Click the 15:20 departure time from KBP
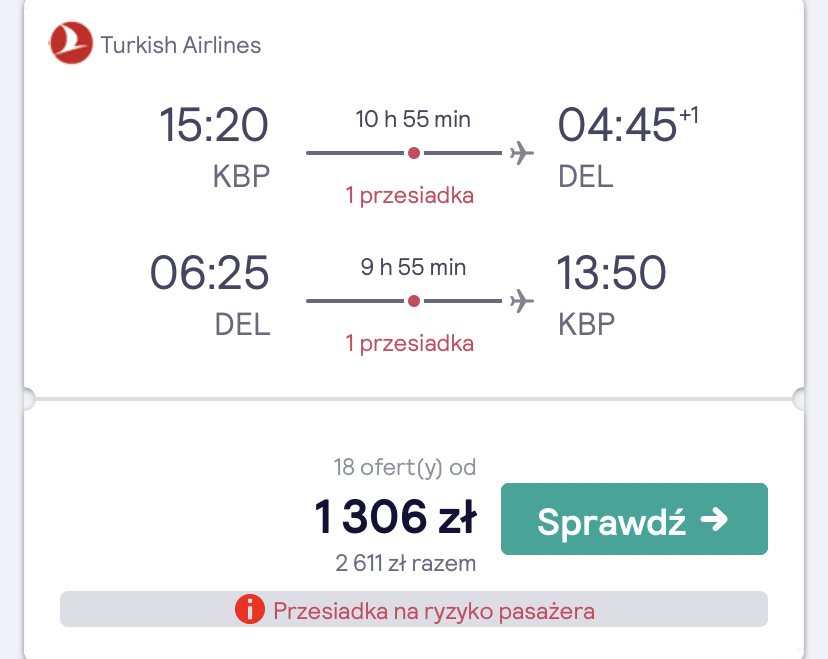The image size is (828, 659). pos(214,125)
